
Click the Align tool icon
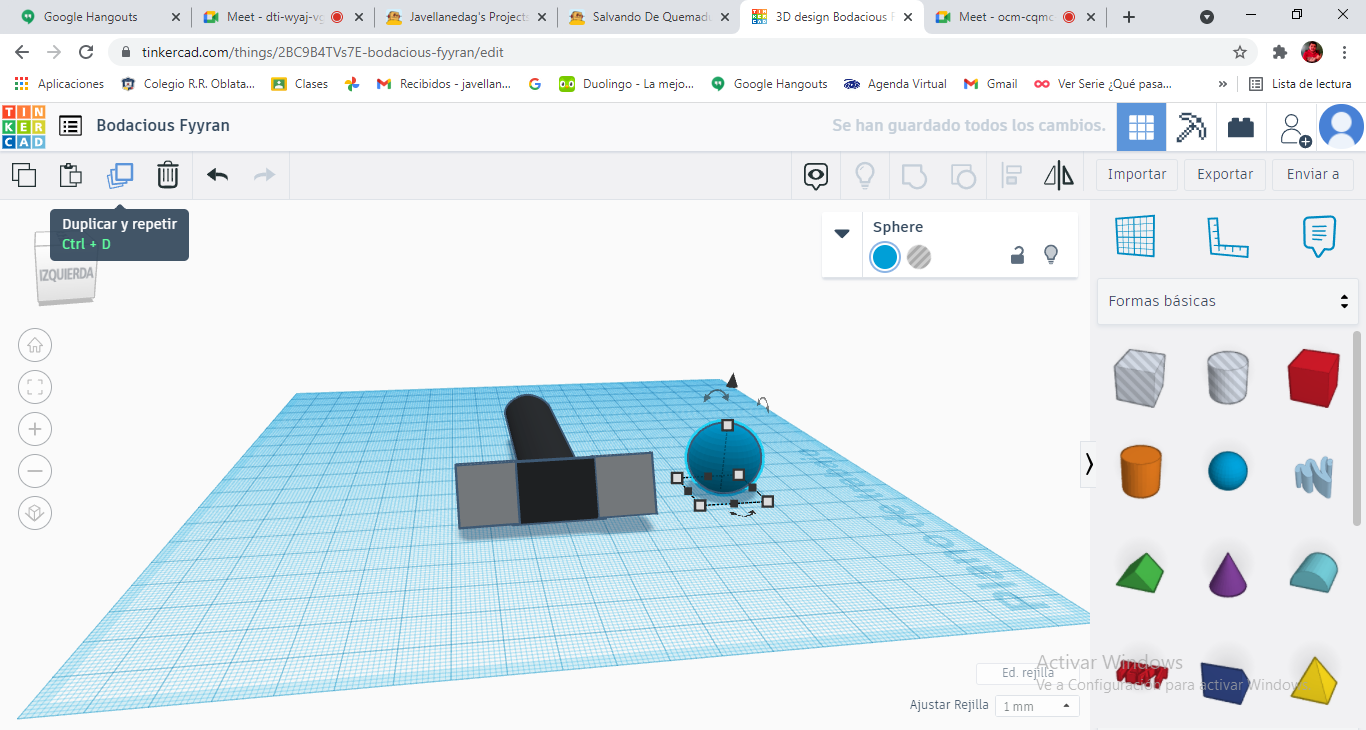click(1011, 176)
